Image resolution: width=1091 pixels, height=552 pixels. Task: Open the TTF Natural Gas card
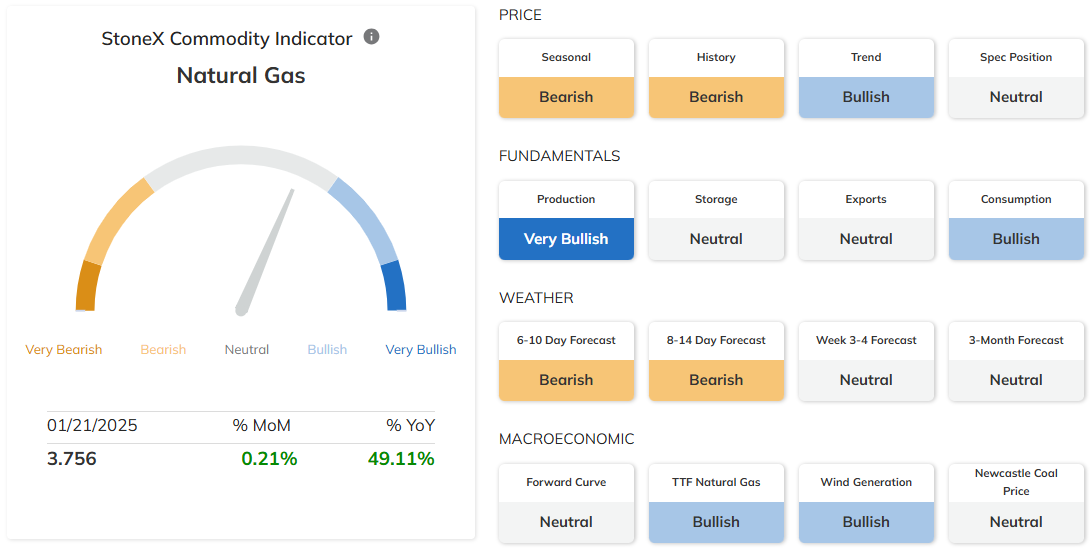point(716,503)
